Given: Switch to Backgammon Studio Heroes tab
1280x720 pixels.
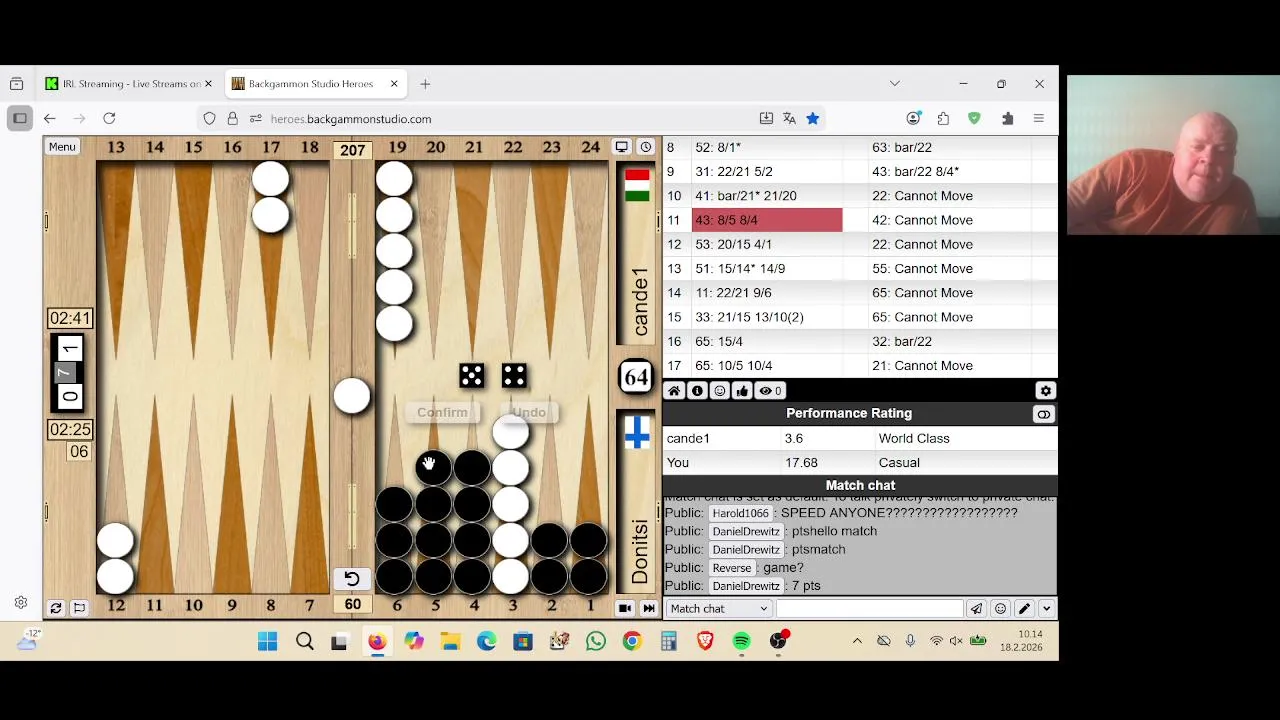Looking at the screenshot, I should click(x=315, y=84).
